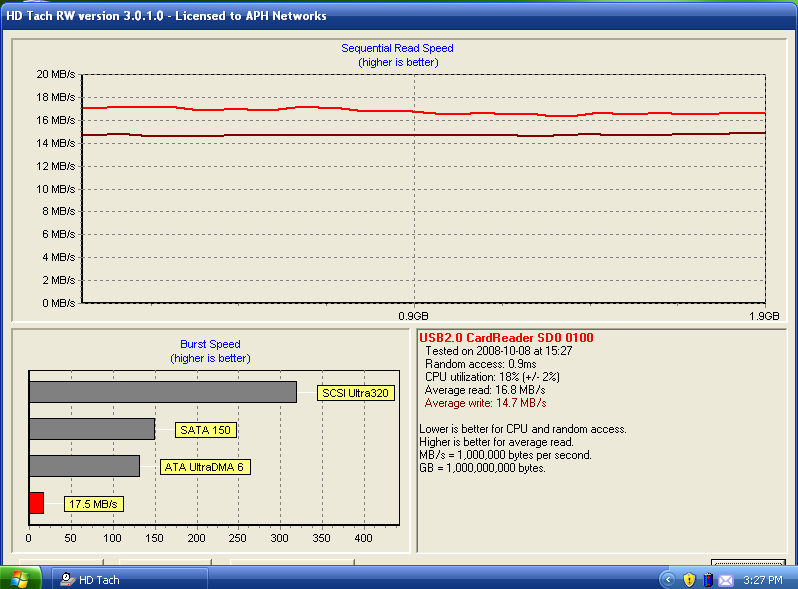798x589 pixels.
Task: Click the ATA UltraDMA 6 label
Action: (204, 467)
